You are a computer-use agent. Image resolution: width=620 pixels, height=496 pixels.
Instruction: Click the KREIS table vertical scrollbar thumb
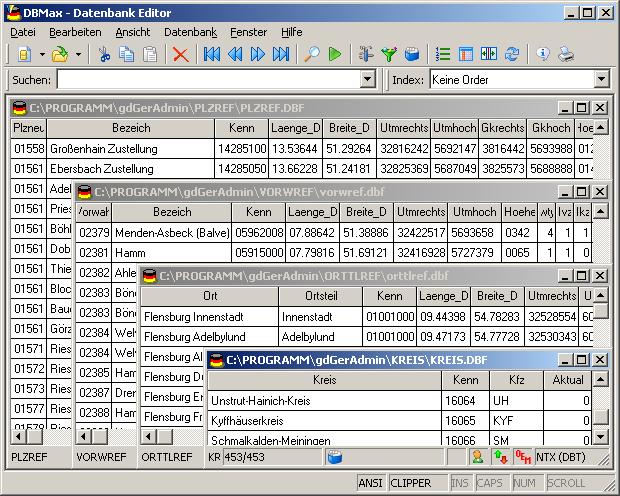click(601, 417)
